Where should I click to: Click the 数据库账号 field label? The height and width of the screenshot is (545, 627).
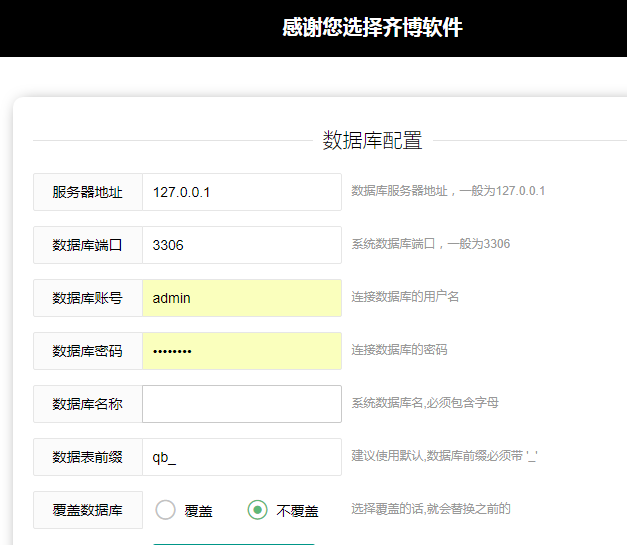[88, 298]
